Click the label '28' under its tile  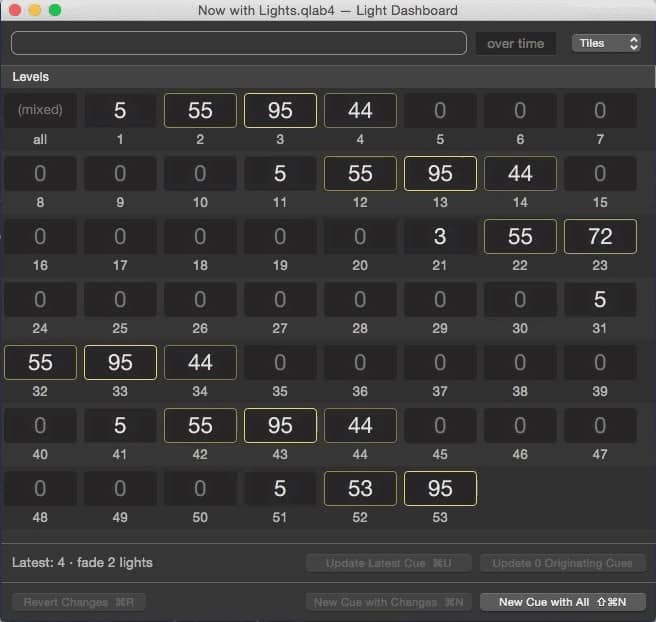pos(360,328)
